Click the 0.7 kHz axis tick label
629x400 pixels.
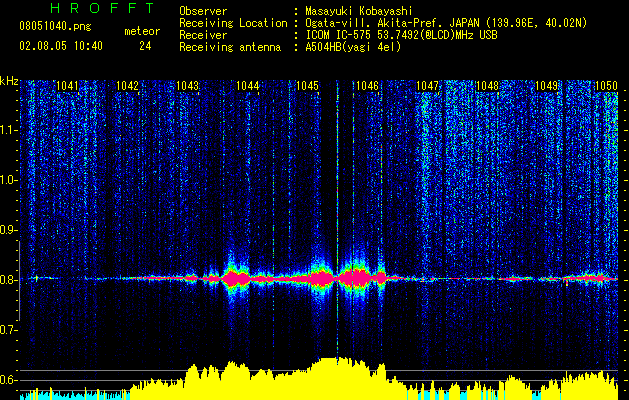[8, 330]
